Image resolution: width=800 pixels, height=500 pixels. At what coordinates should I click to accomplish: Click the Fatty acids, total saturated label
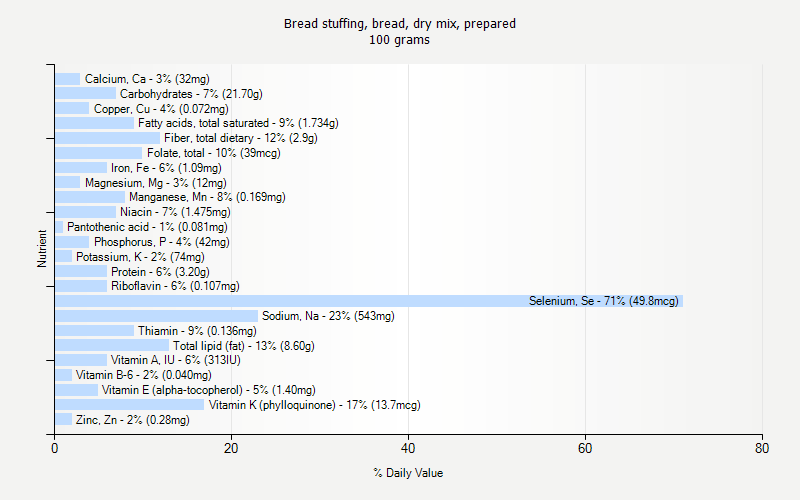click(x=238, y=123)
